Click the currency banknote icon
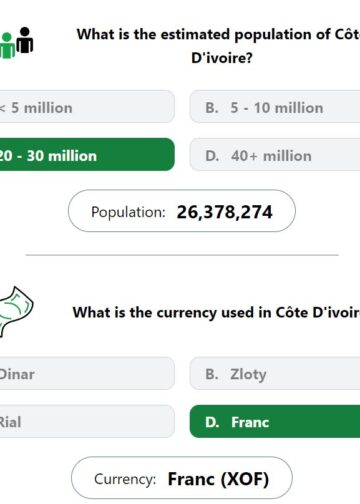 point(16,311)
